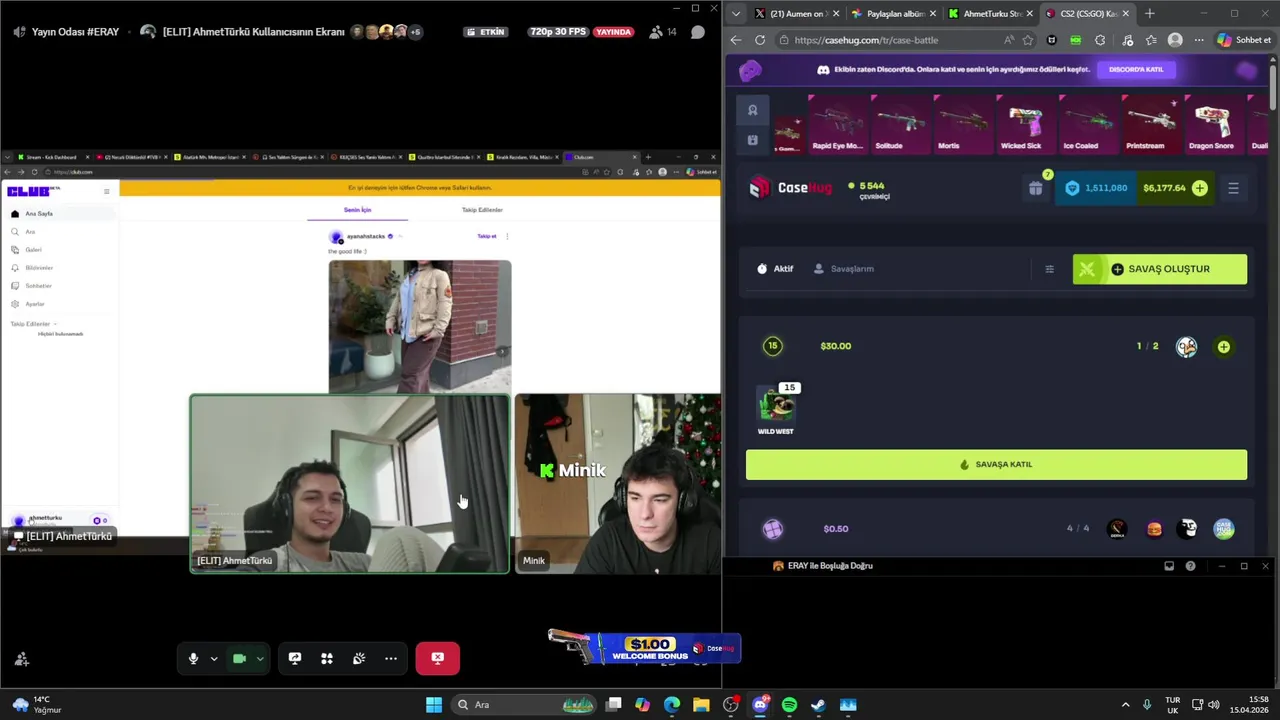This screenshot has height=720, width=1280.
Task: Select the Savaşlarım tab
Action: [844, 269]
